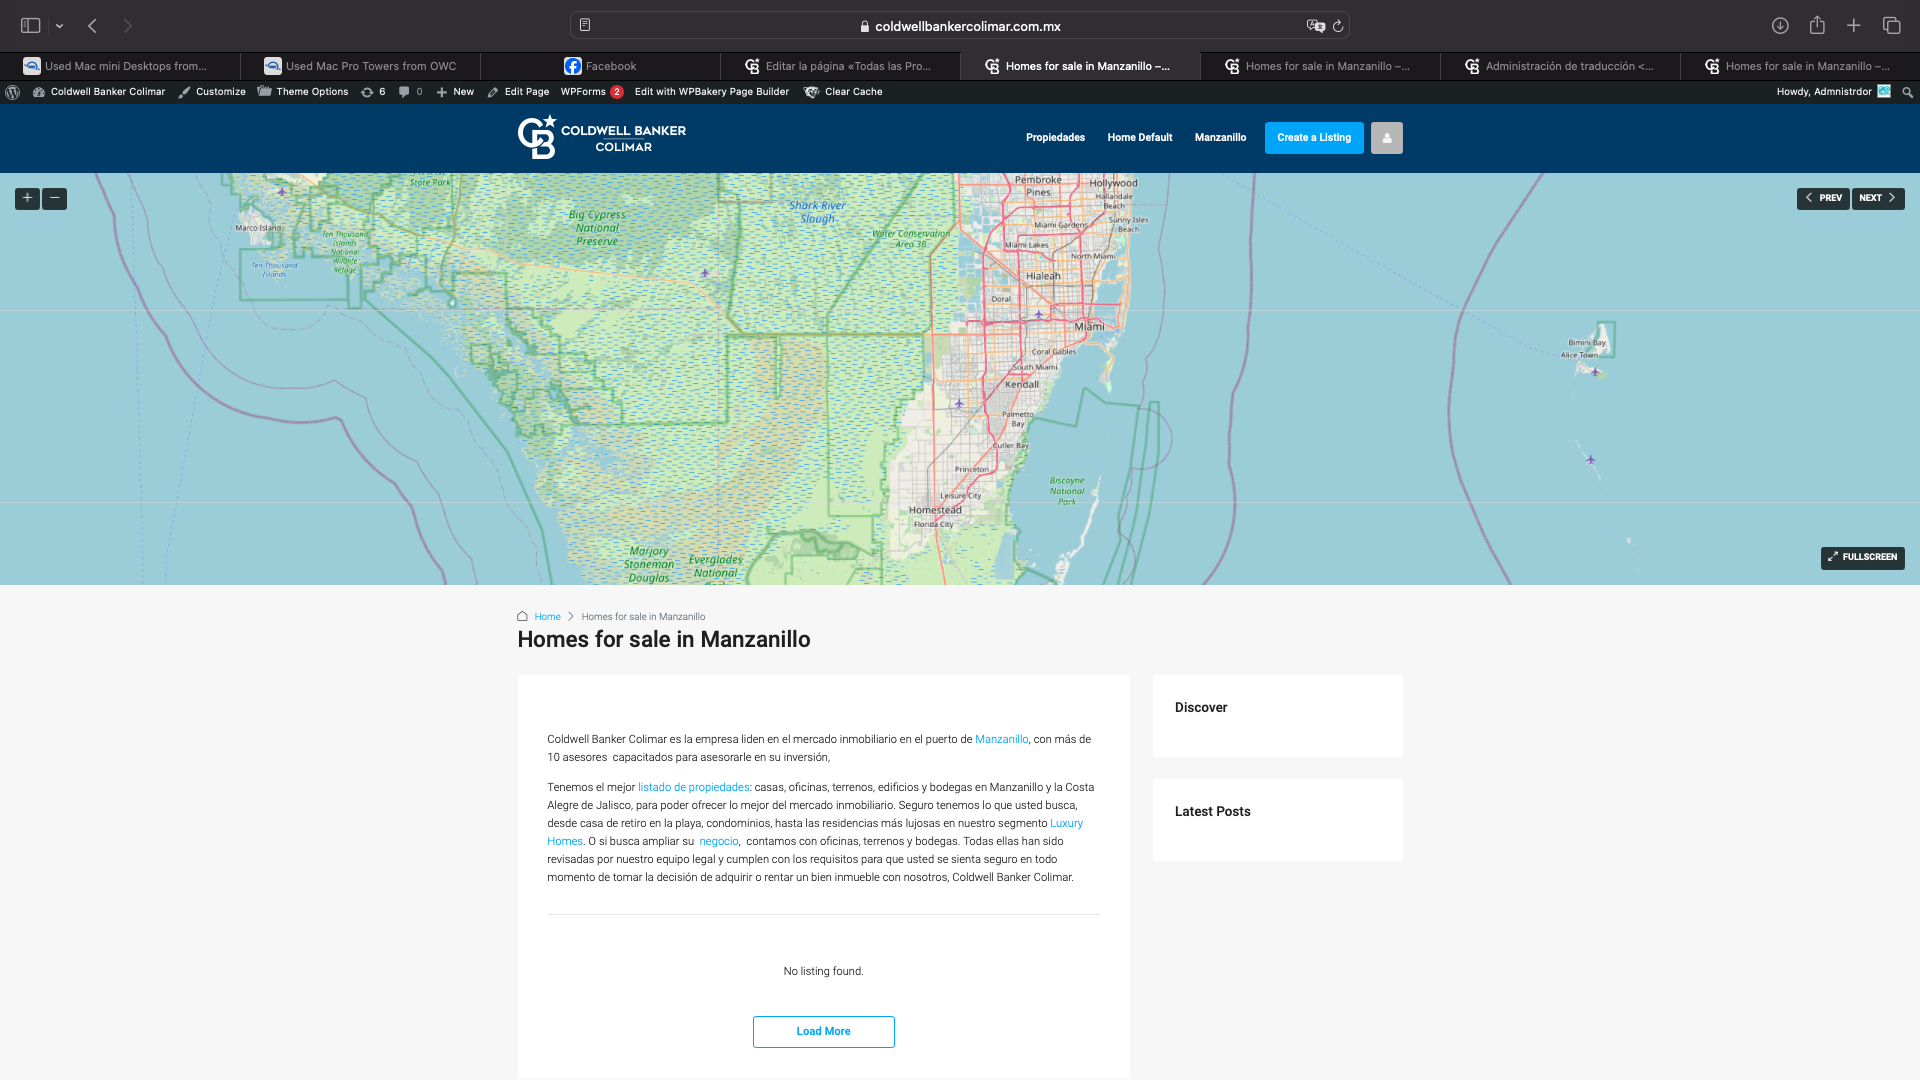This screenshot has height=1080, width=1920.
Task: Open the admin bar search icon
Action: point(1907,92)
